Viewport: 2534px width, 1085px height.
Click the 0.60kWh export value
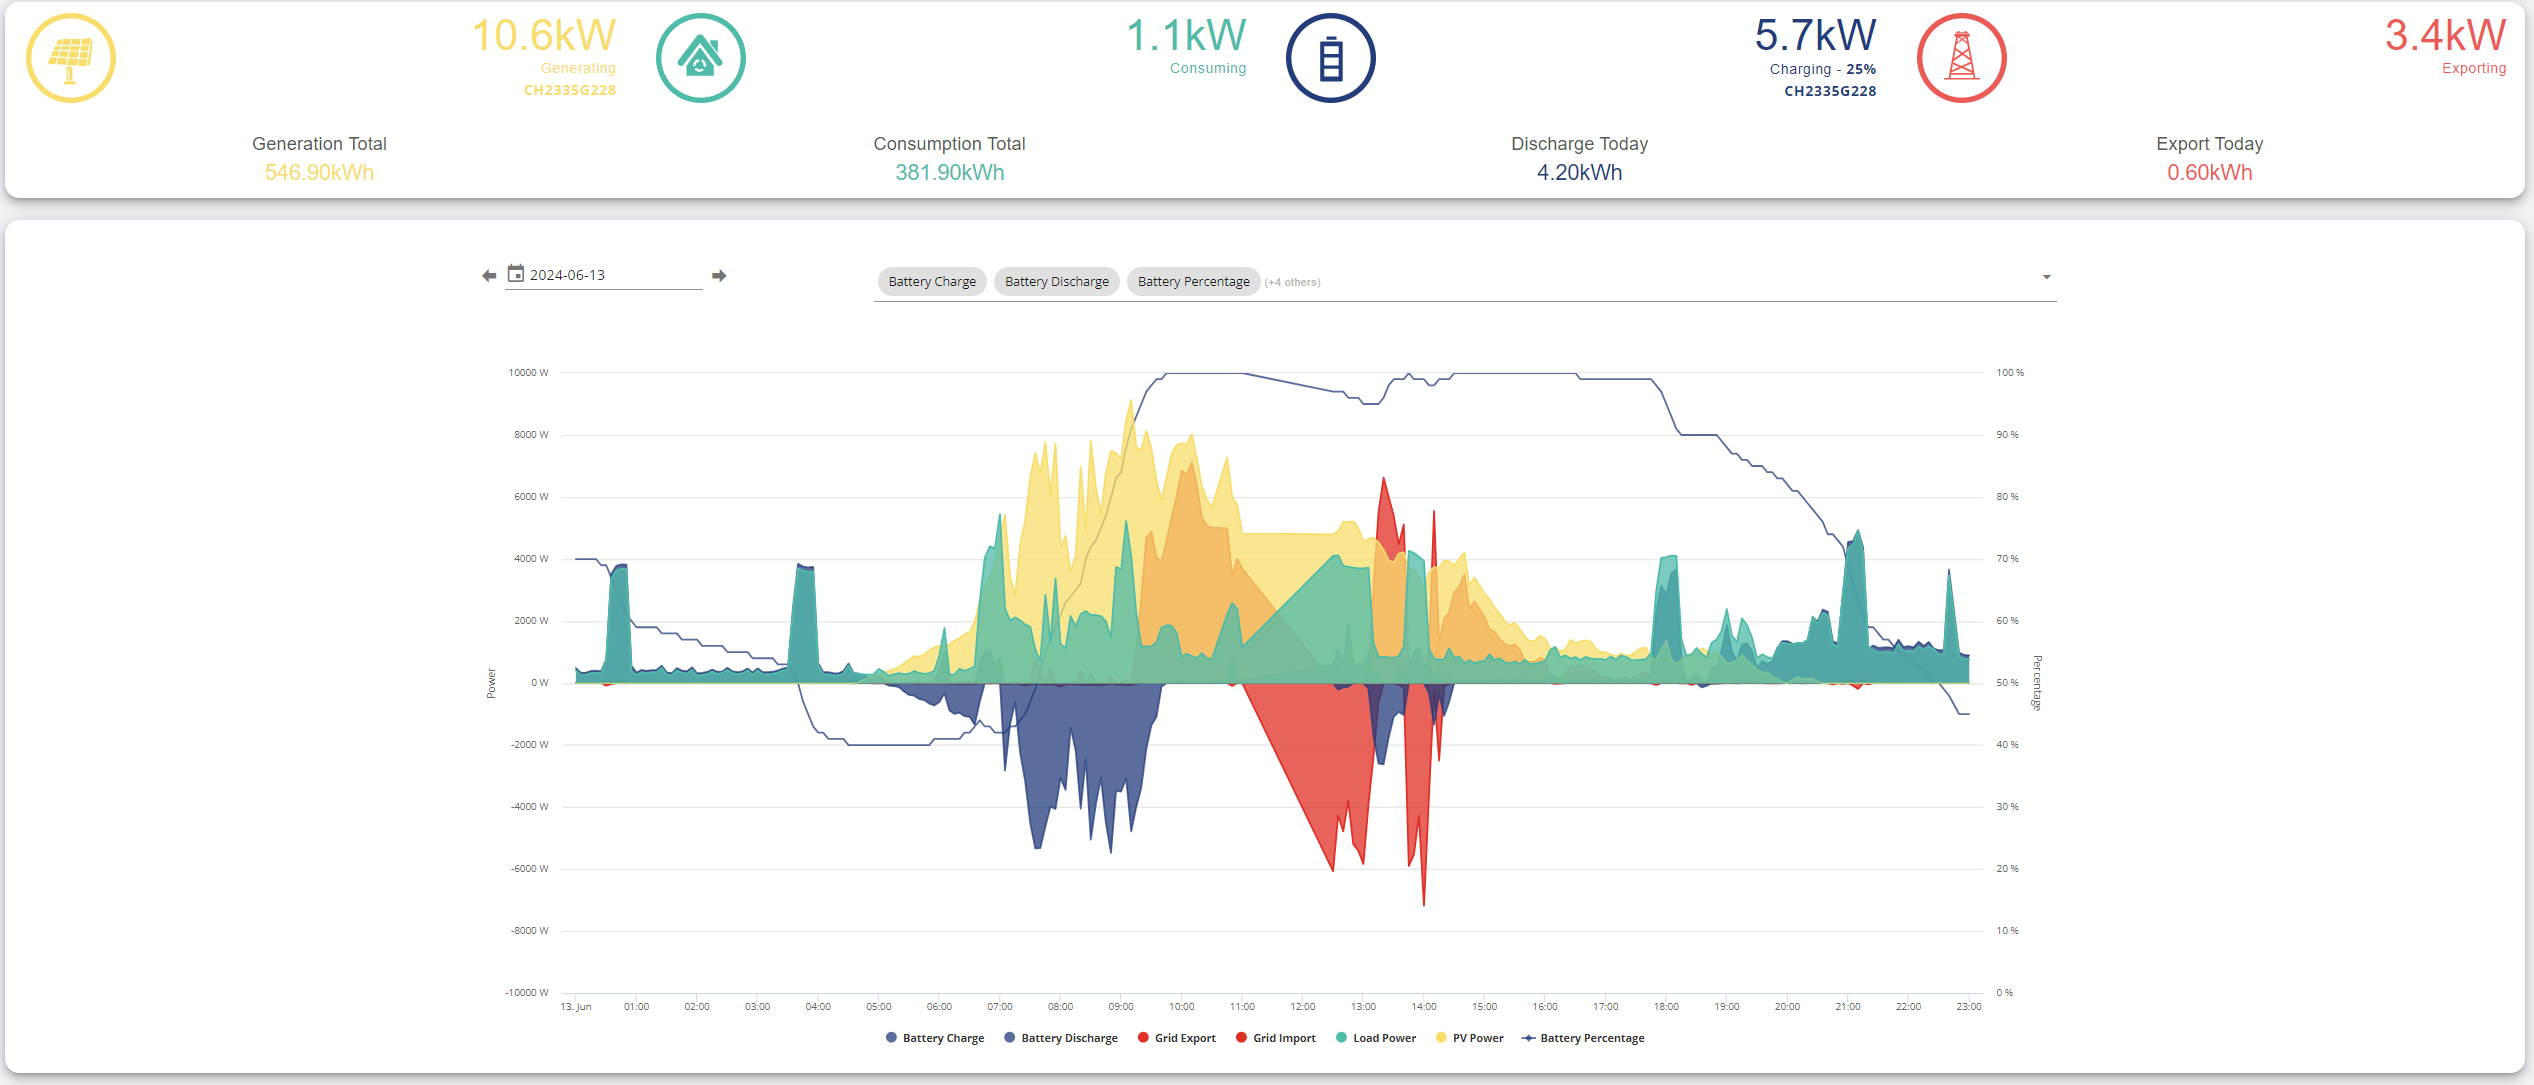point(2210,173)
